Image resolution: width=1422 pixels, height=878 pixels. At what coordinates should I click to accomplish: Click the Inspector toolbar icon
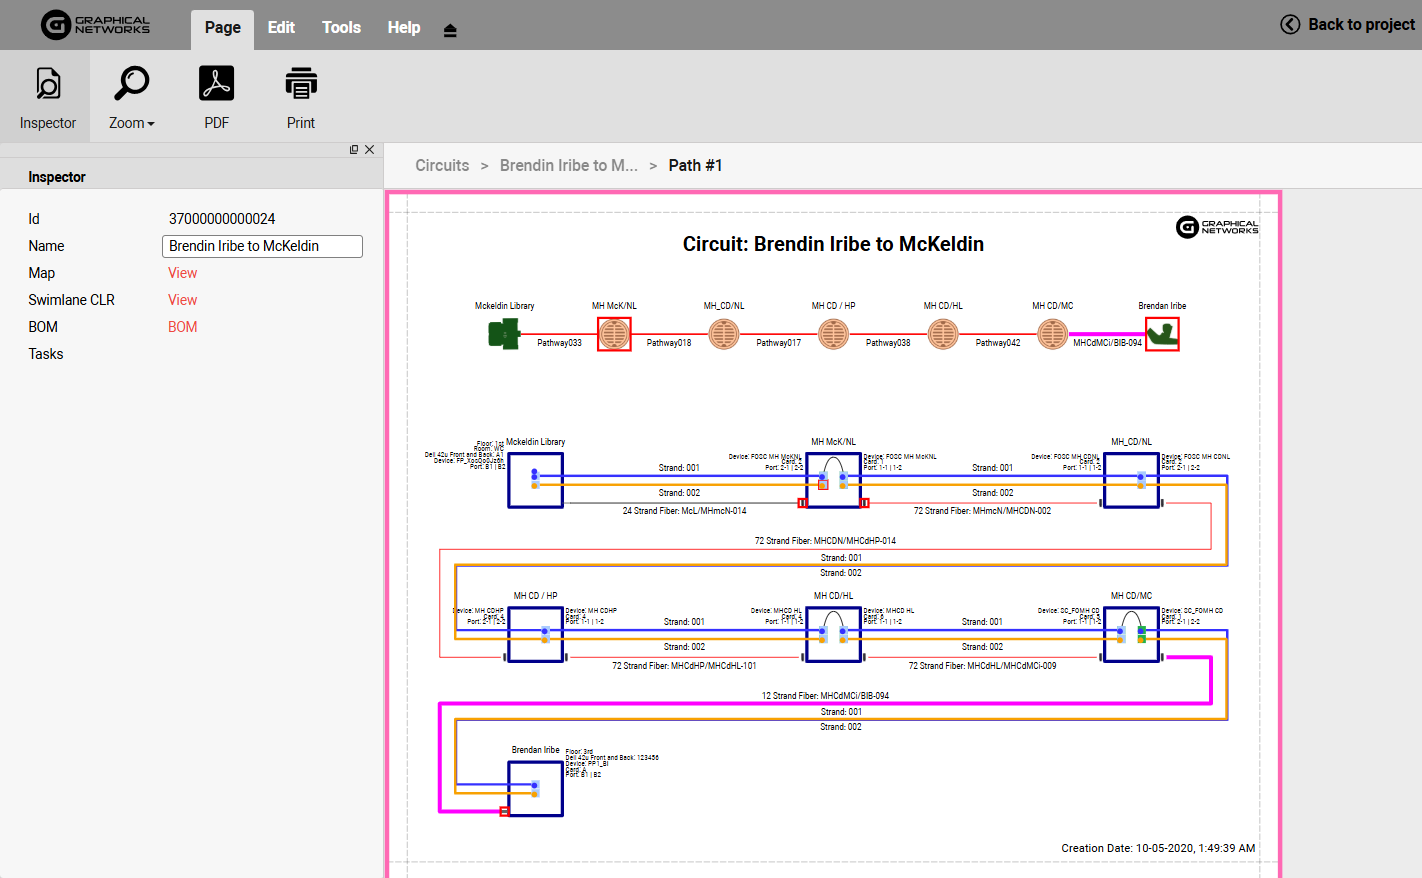pos(47,97)
